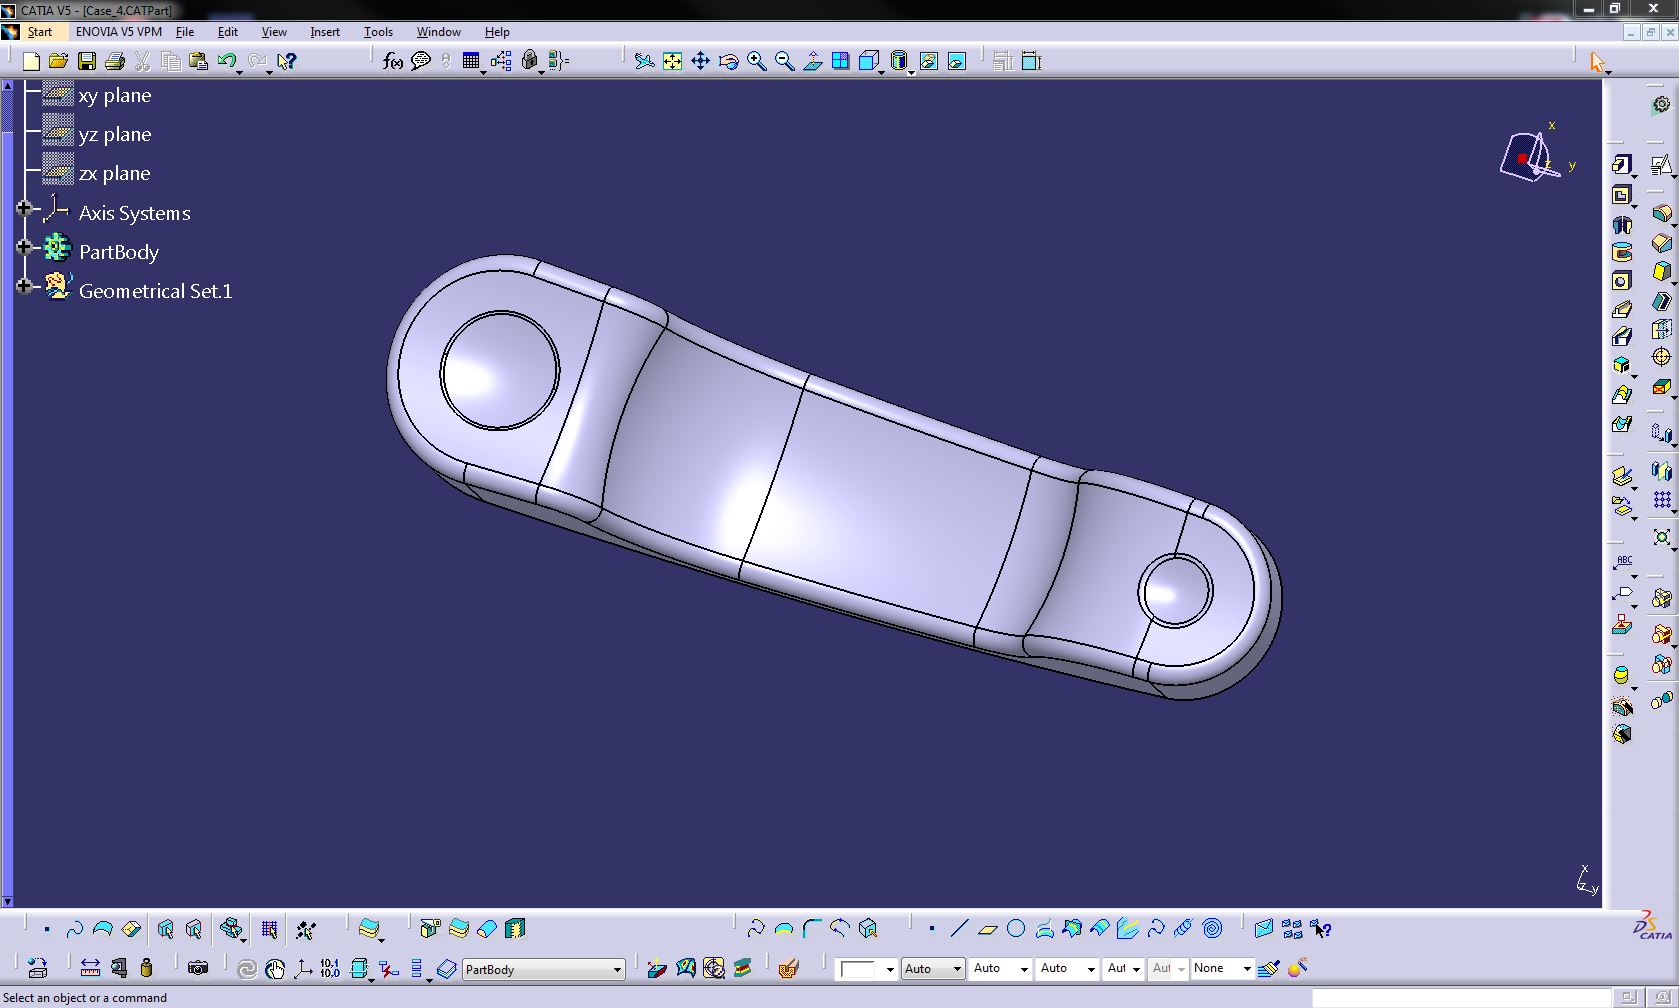This screenshot has height=1008, width=1679.
Task: Open a file using the Open folder icon
Action: pyautogui.click(x=58, y=61)
